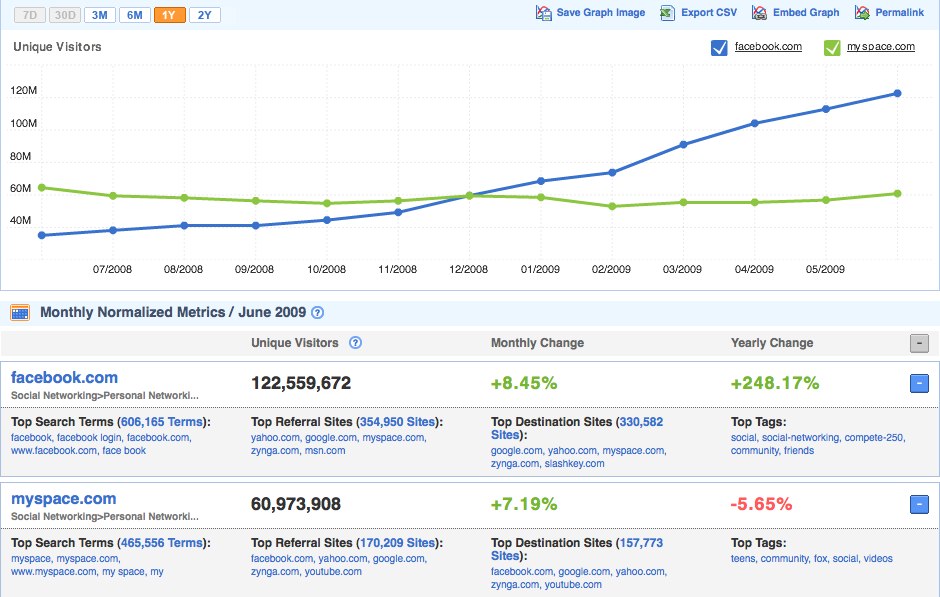This screenshot has width=940, height=597.
Task: Open myspace's 170,209 Sites referral link
Action: pyautogui.click(x=397, y=543)
